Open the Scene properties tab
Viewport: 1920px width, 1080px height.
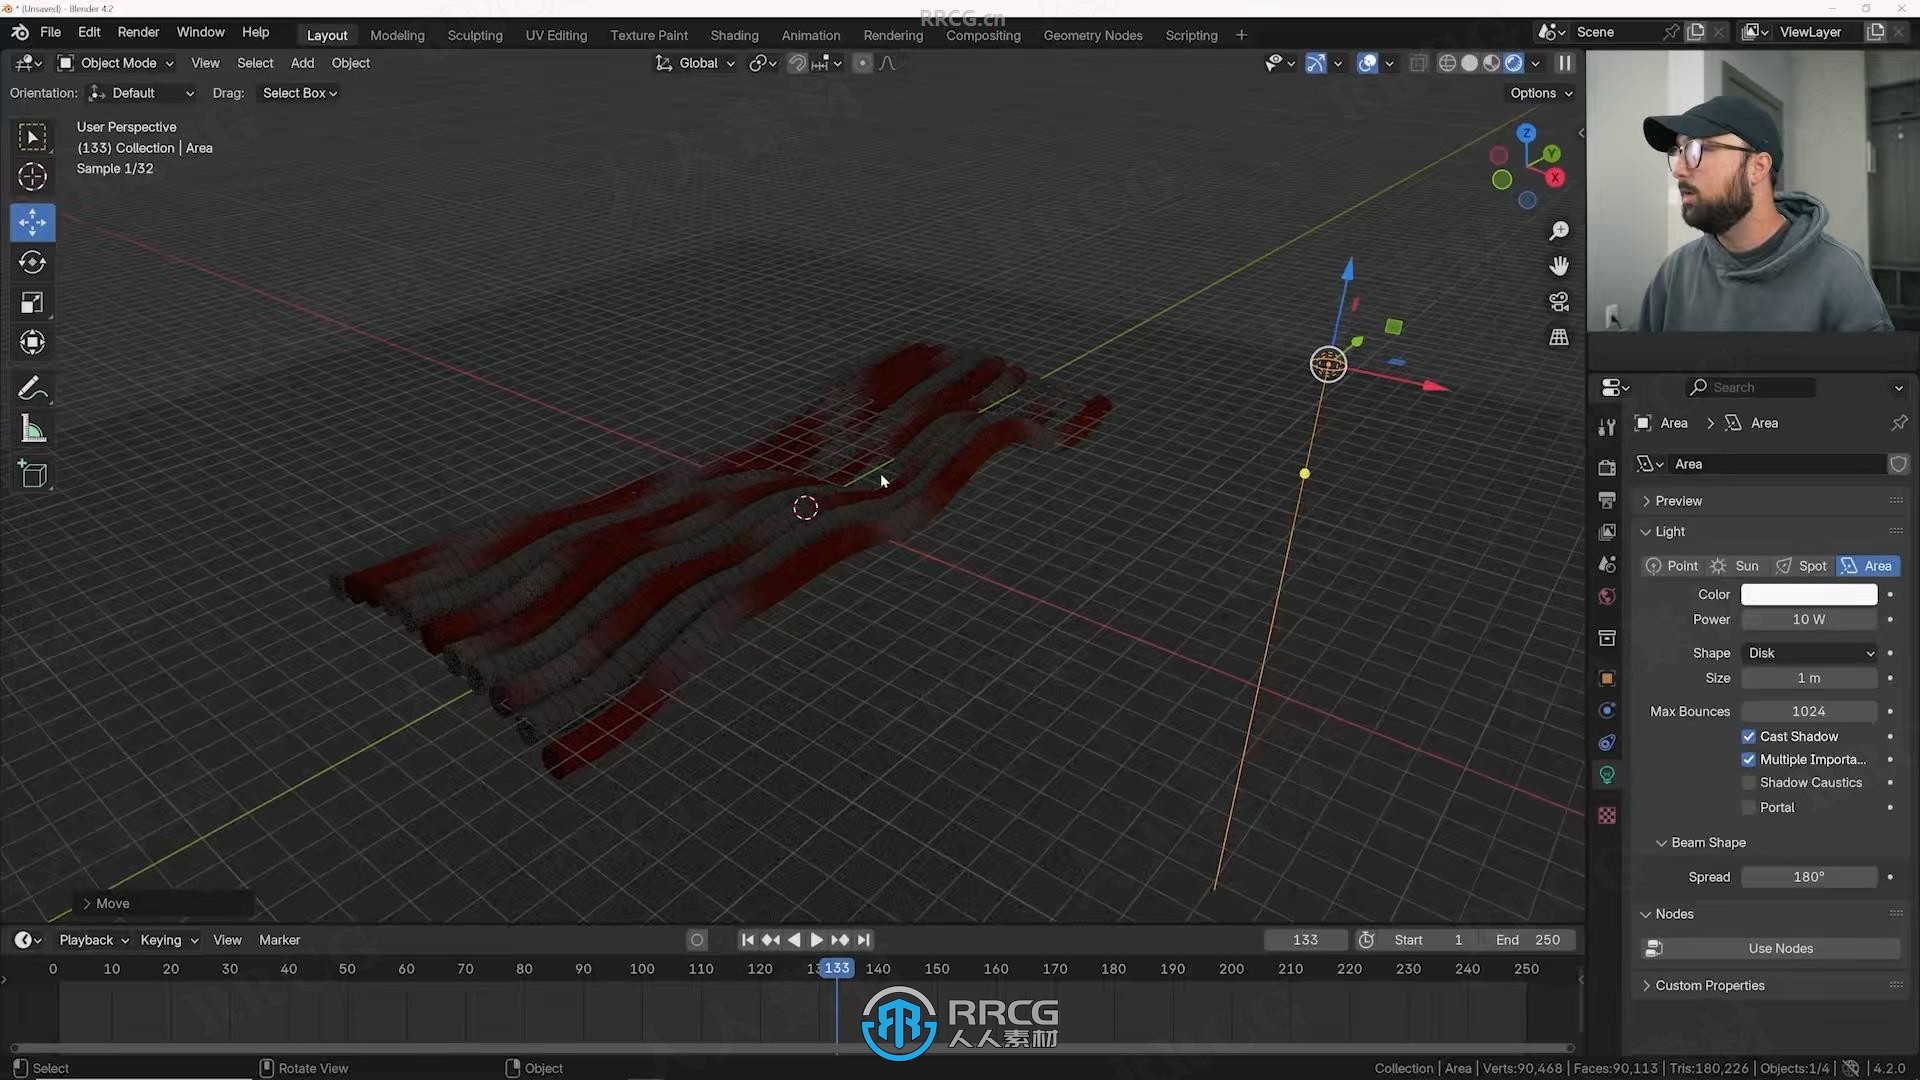pyautogui.click(x=1607, y=564)
